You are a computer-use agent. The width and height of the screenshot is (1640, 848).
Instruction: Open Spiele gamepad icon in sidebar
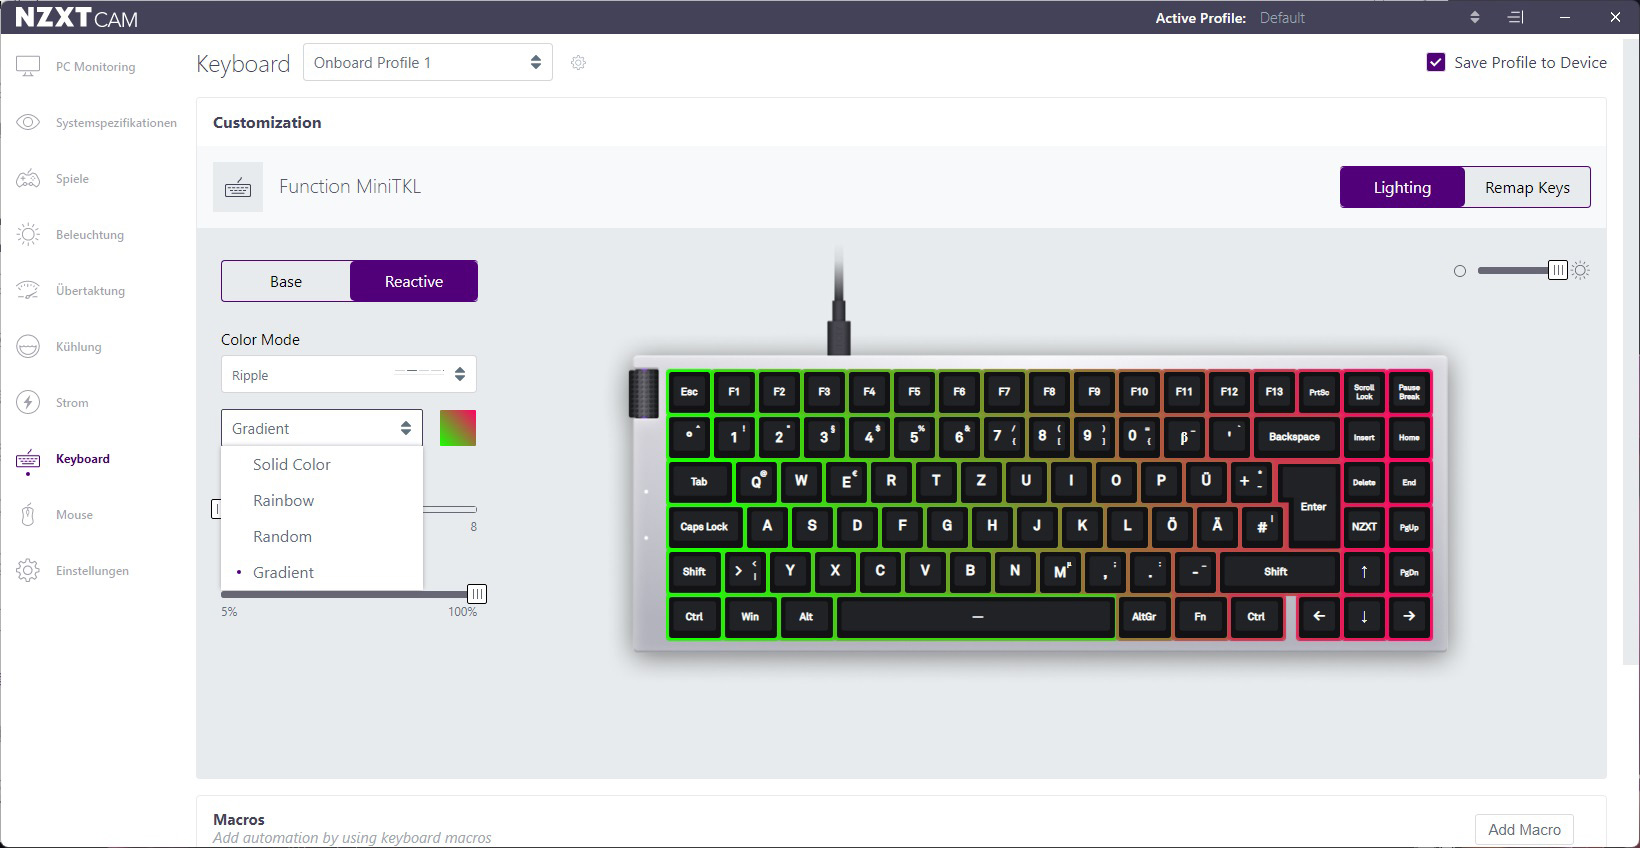point(28,178)
